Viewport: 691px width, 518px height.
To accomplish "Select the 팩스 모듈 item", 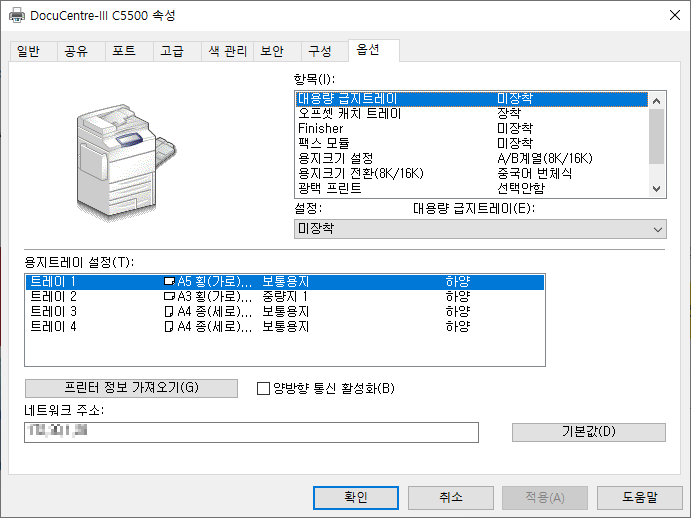I will pyautogui.click(x=472, y=144).
